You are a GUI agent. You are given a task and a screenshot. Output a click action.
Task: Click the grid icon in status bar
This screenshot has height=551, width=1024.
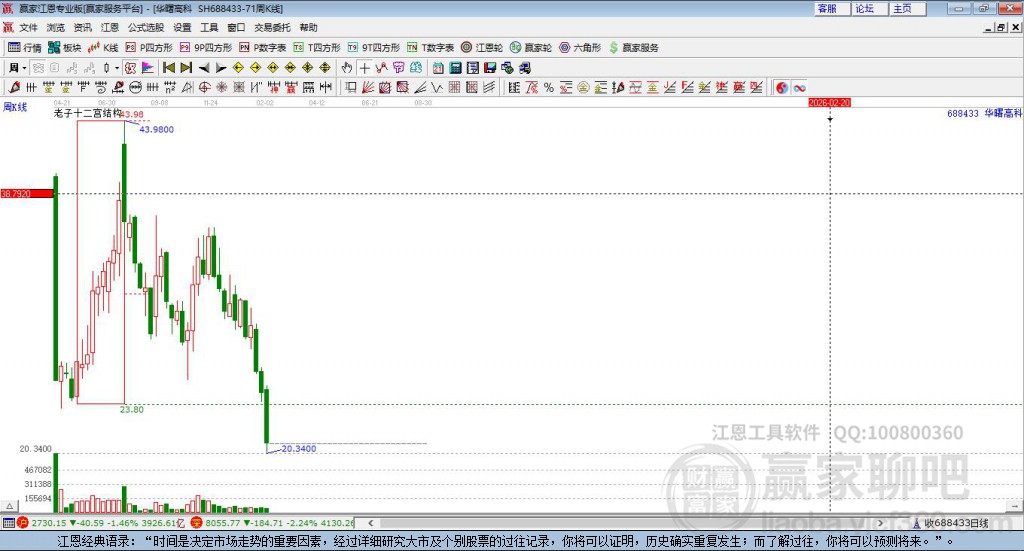coord(8,523)
